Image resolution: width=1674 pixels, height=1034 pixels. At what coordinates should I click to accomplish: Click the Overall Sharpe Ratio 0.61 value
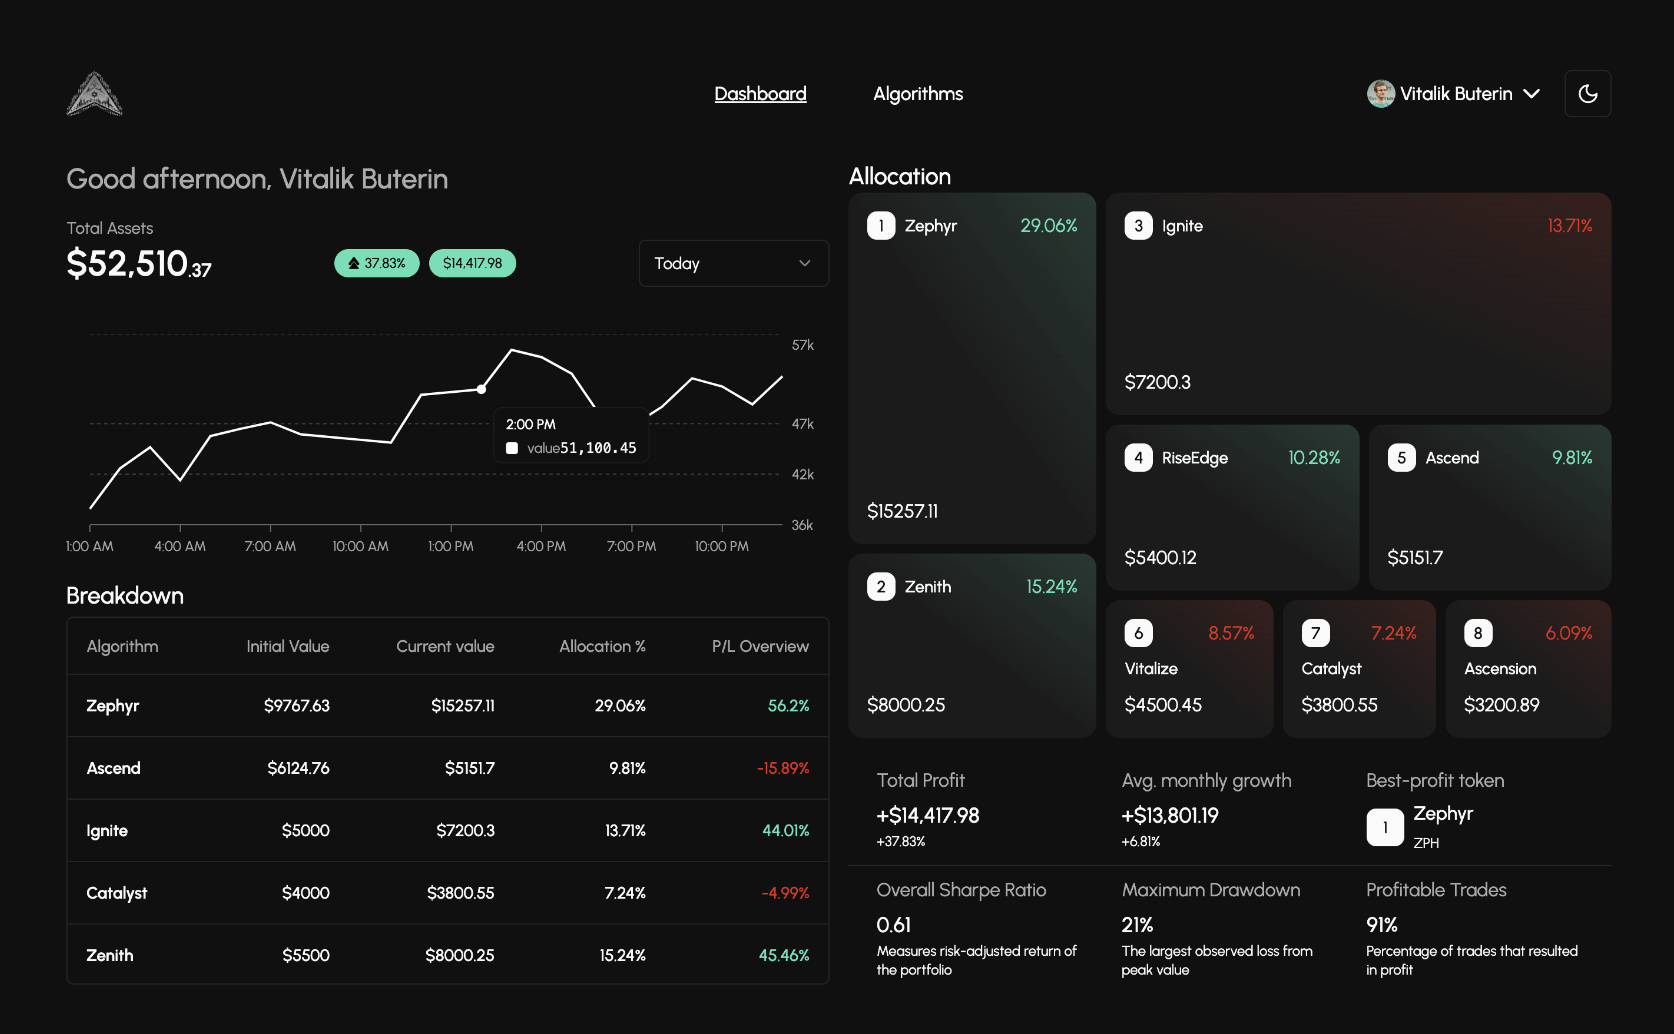click(894, 925)
